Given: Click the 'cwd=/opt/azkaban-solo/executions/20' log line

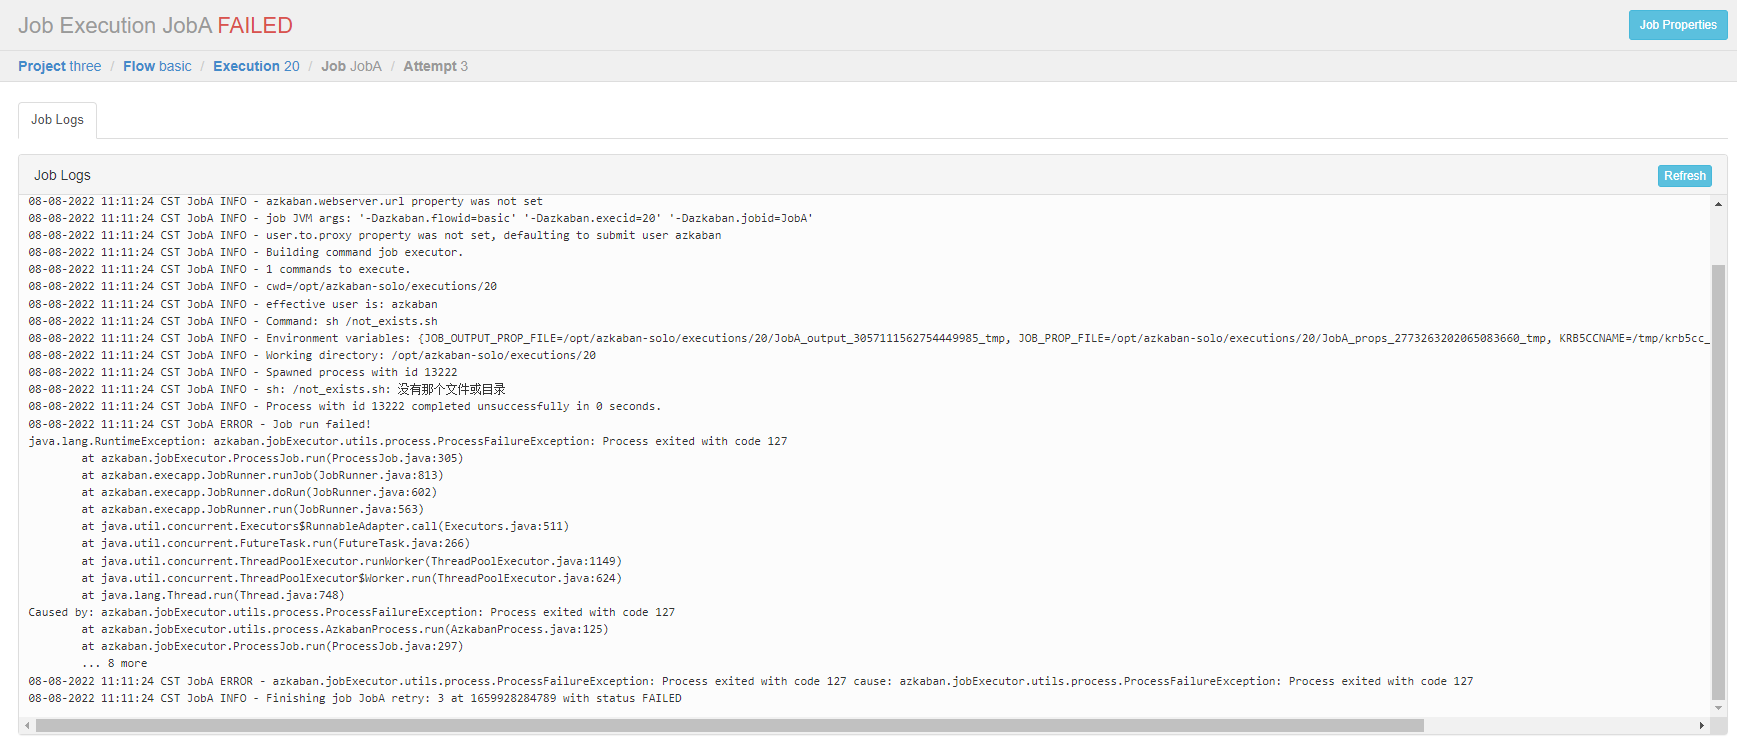Looking at the screenshot, I should click(263, 286).
